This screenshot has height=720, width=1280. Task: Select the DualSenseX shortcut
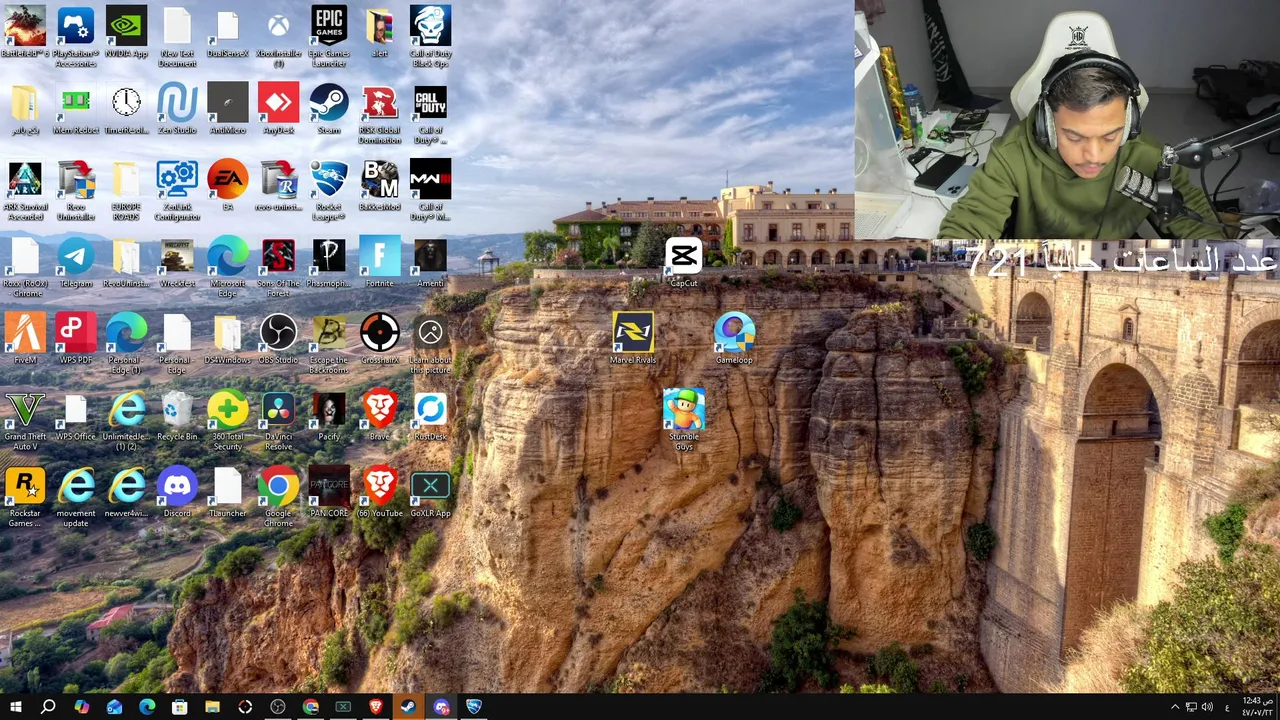(228, 32)
